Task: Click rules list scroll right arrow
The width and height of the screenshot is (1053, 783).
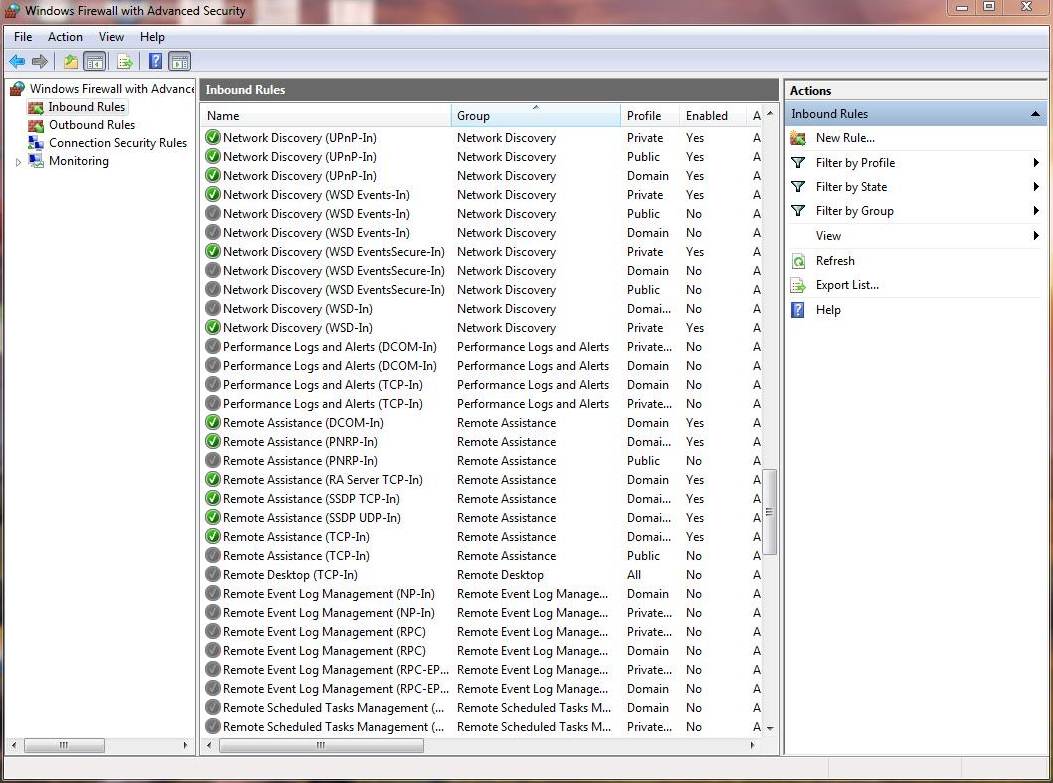Action: point(752,745)
